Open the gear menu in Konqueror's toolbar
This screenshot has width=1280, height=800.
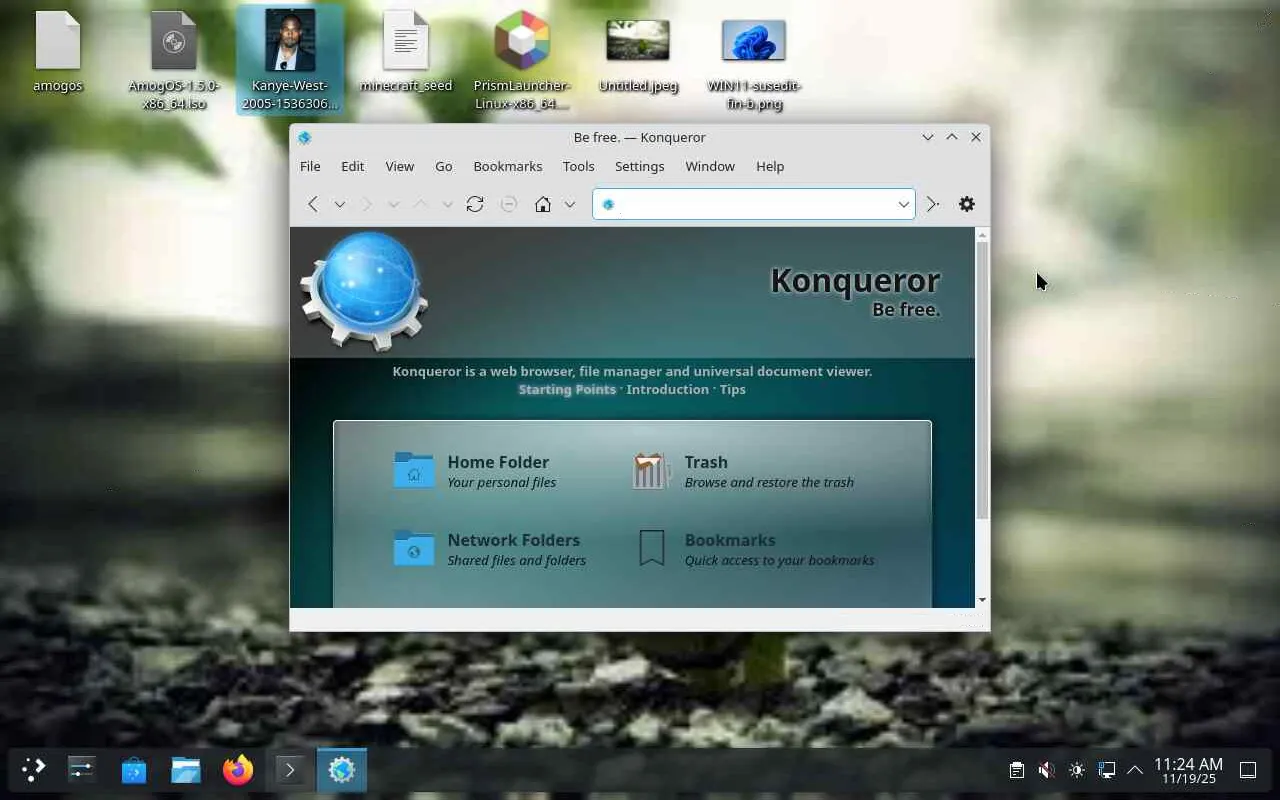[967, 204]
